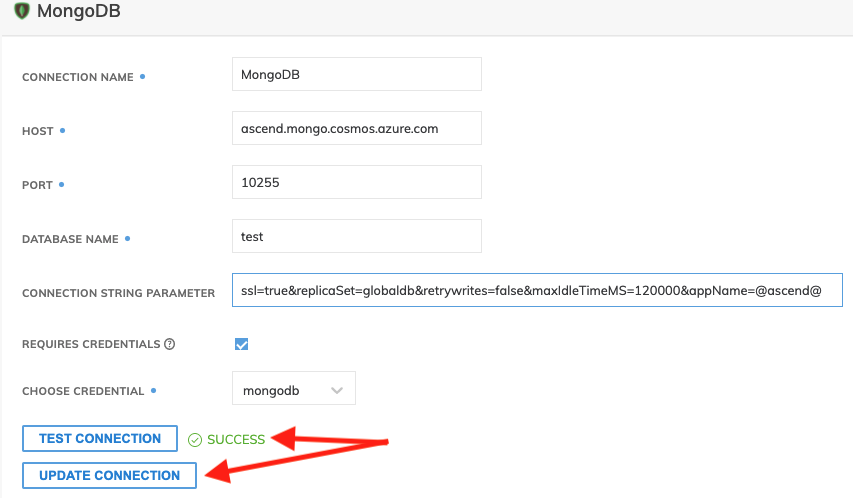Click into the Host field
Viewport: 853px width, 498px height.
click(357, 128)
